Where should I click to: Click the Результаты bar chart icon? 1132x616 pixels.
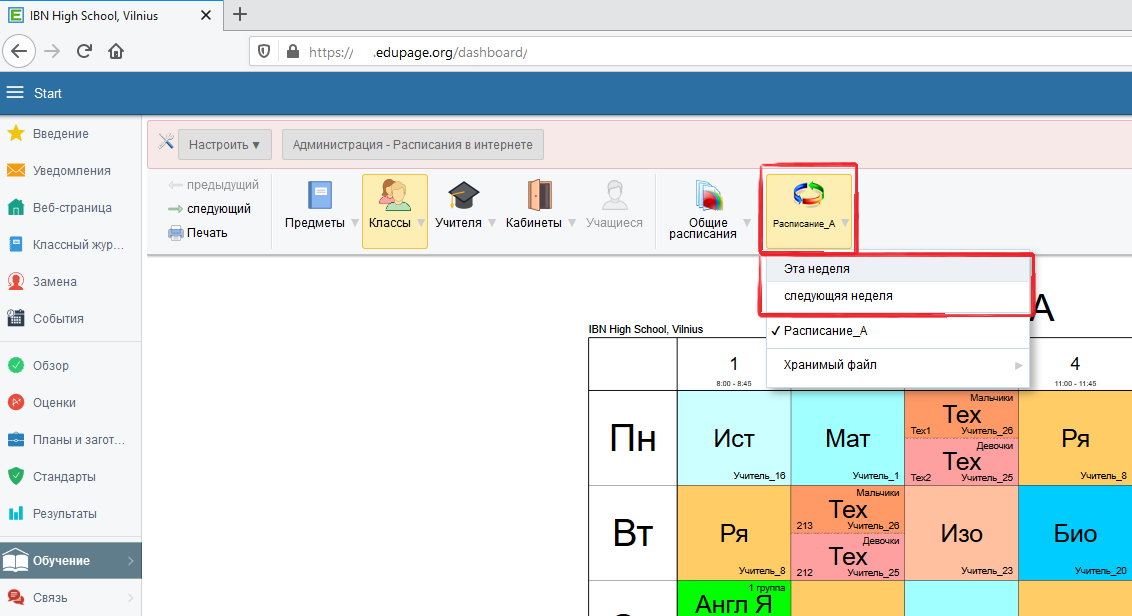click(x=16, y=513)
